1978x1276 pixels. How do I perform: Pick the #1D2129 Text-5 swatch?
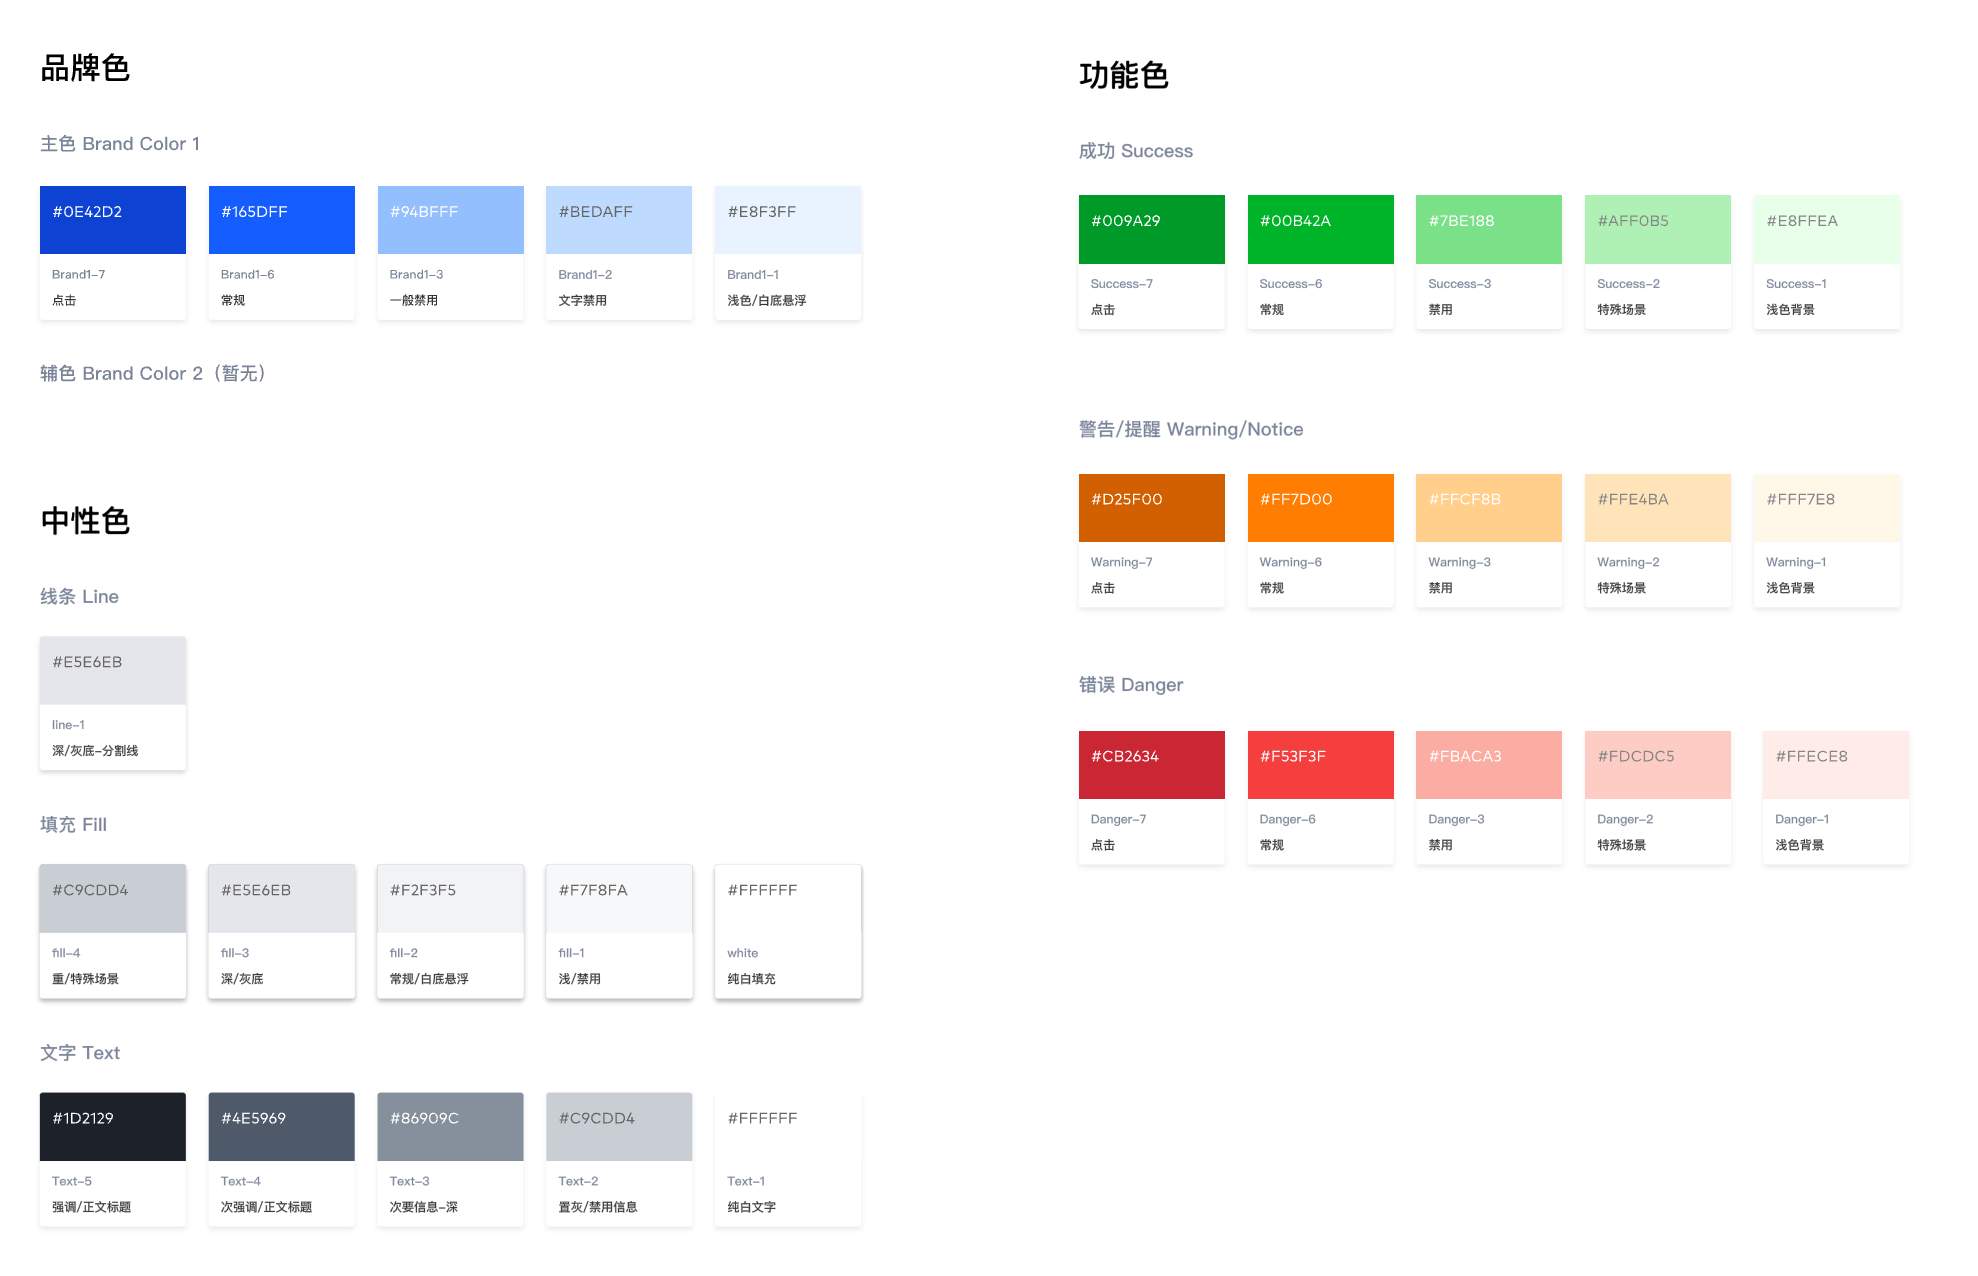[x=113, y=1127]
